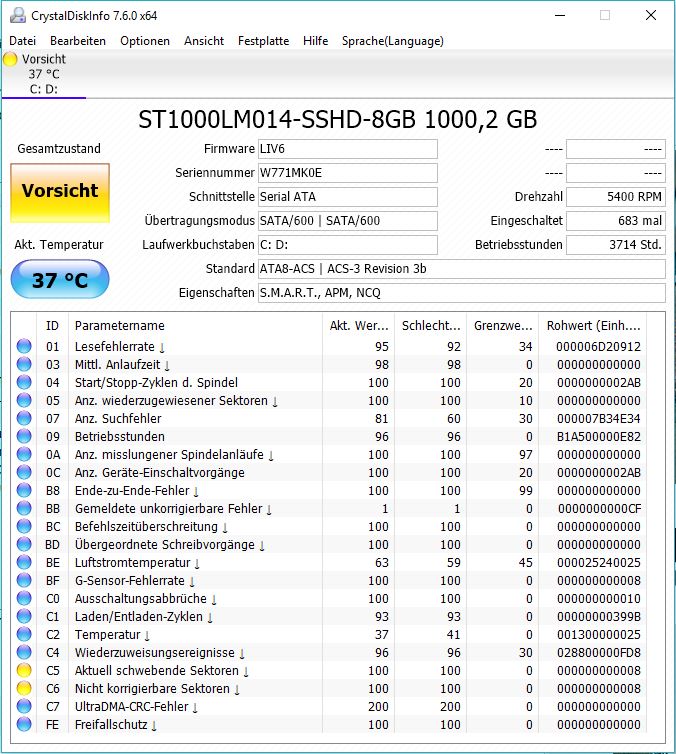Click raw value B1A500000E82
676x754 pixels.
pos(599,437)
